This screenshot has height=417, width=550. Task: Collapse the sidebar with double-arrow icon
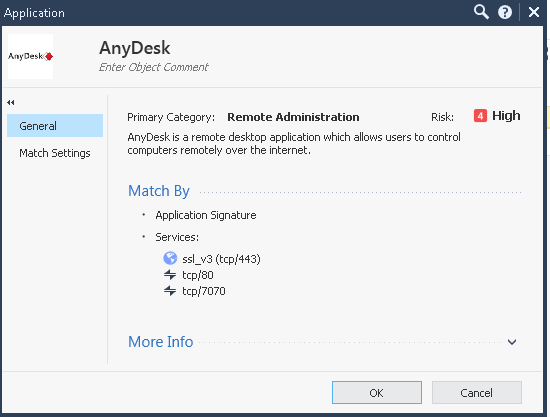coord(11,102)
